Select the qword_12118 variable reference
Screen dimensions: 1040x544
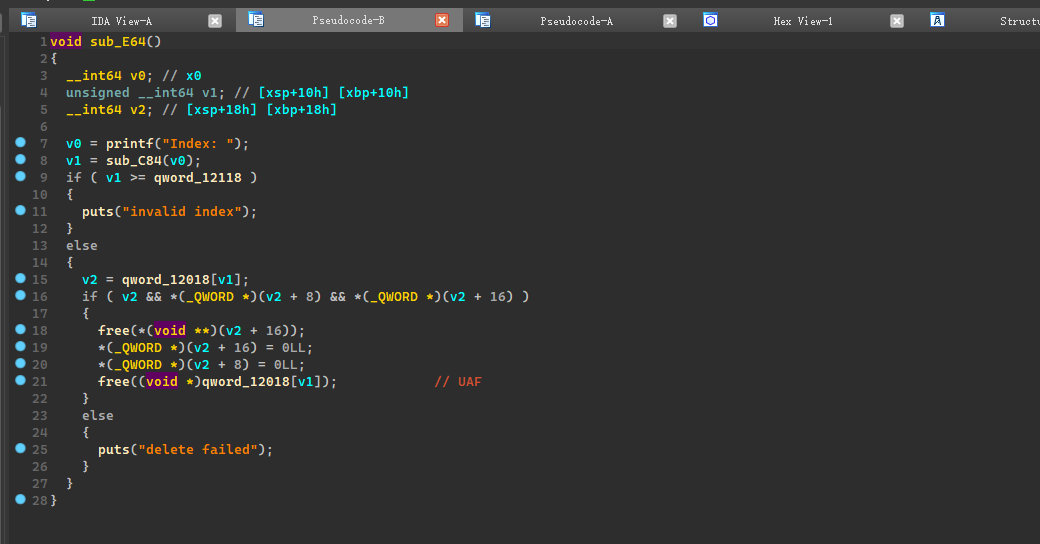click(x=201, y=177)
